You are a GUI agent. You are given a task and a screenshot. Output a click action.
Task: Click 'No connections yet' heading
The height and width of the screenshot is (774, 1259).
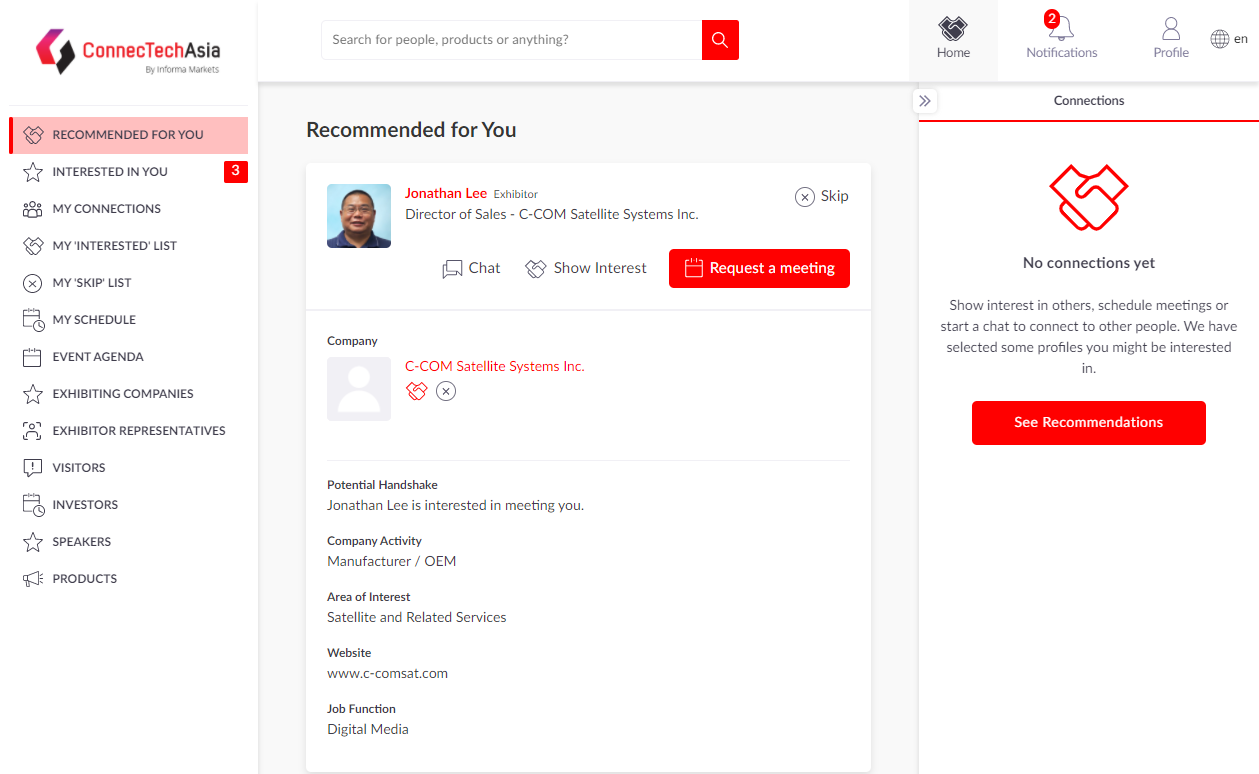pyautogui.click(x=1089, y=263)
